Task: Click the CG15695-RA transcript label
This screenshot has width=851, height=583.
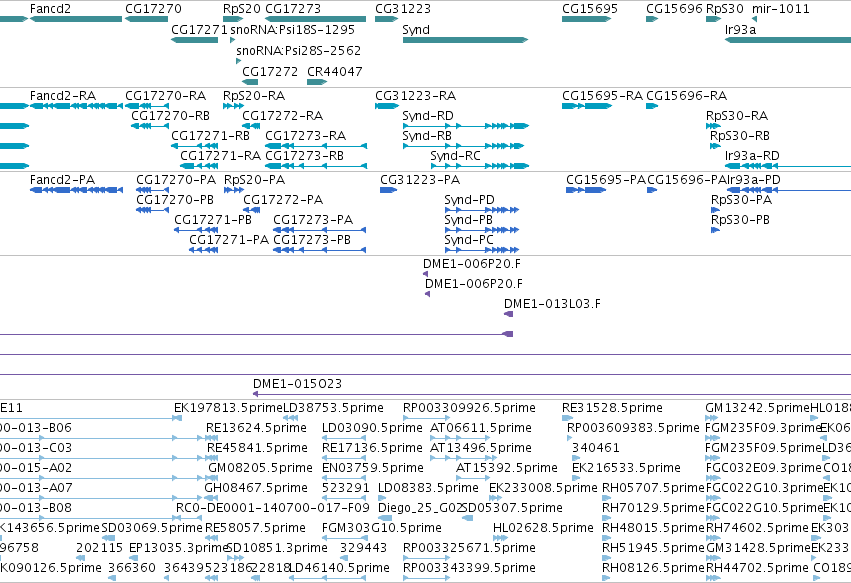Action: tap(602, 96)
